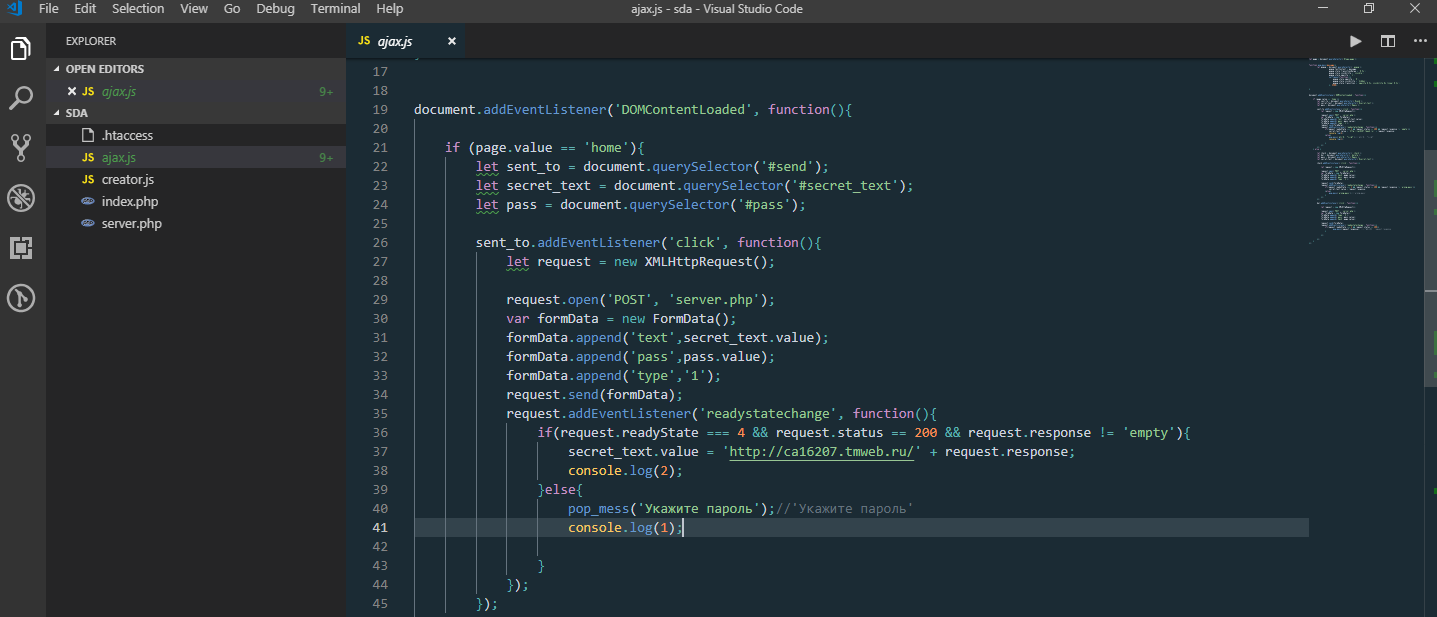Open the Debug view icon

pyautogui.click(x=22, y=198)
